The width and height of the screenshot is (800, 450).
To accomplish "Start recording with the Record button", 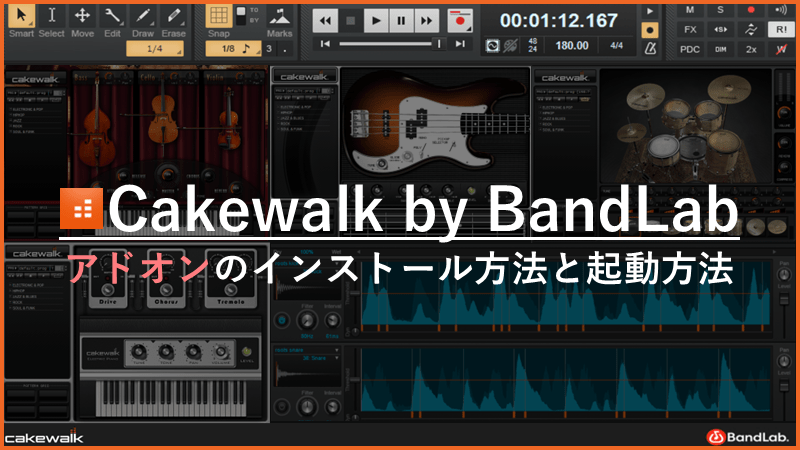I will coord(460,21).
